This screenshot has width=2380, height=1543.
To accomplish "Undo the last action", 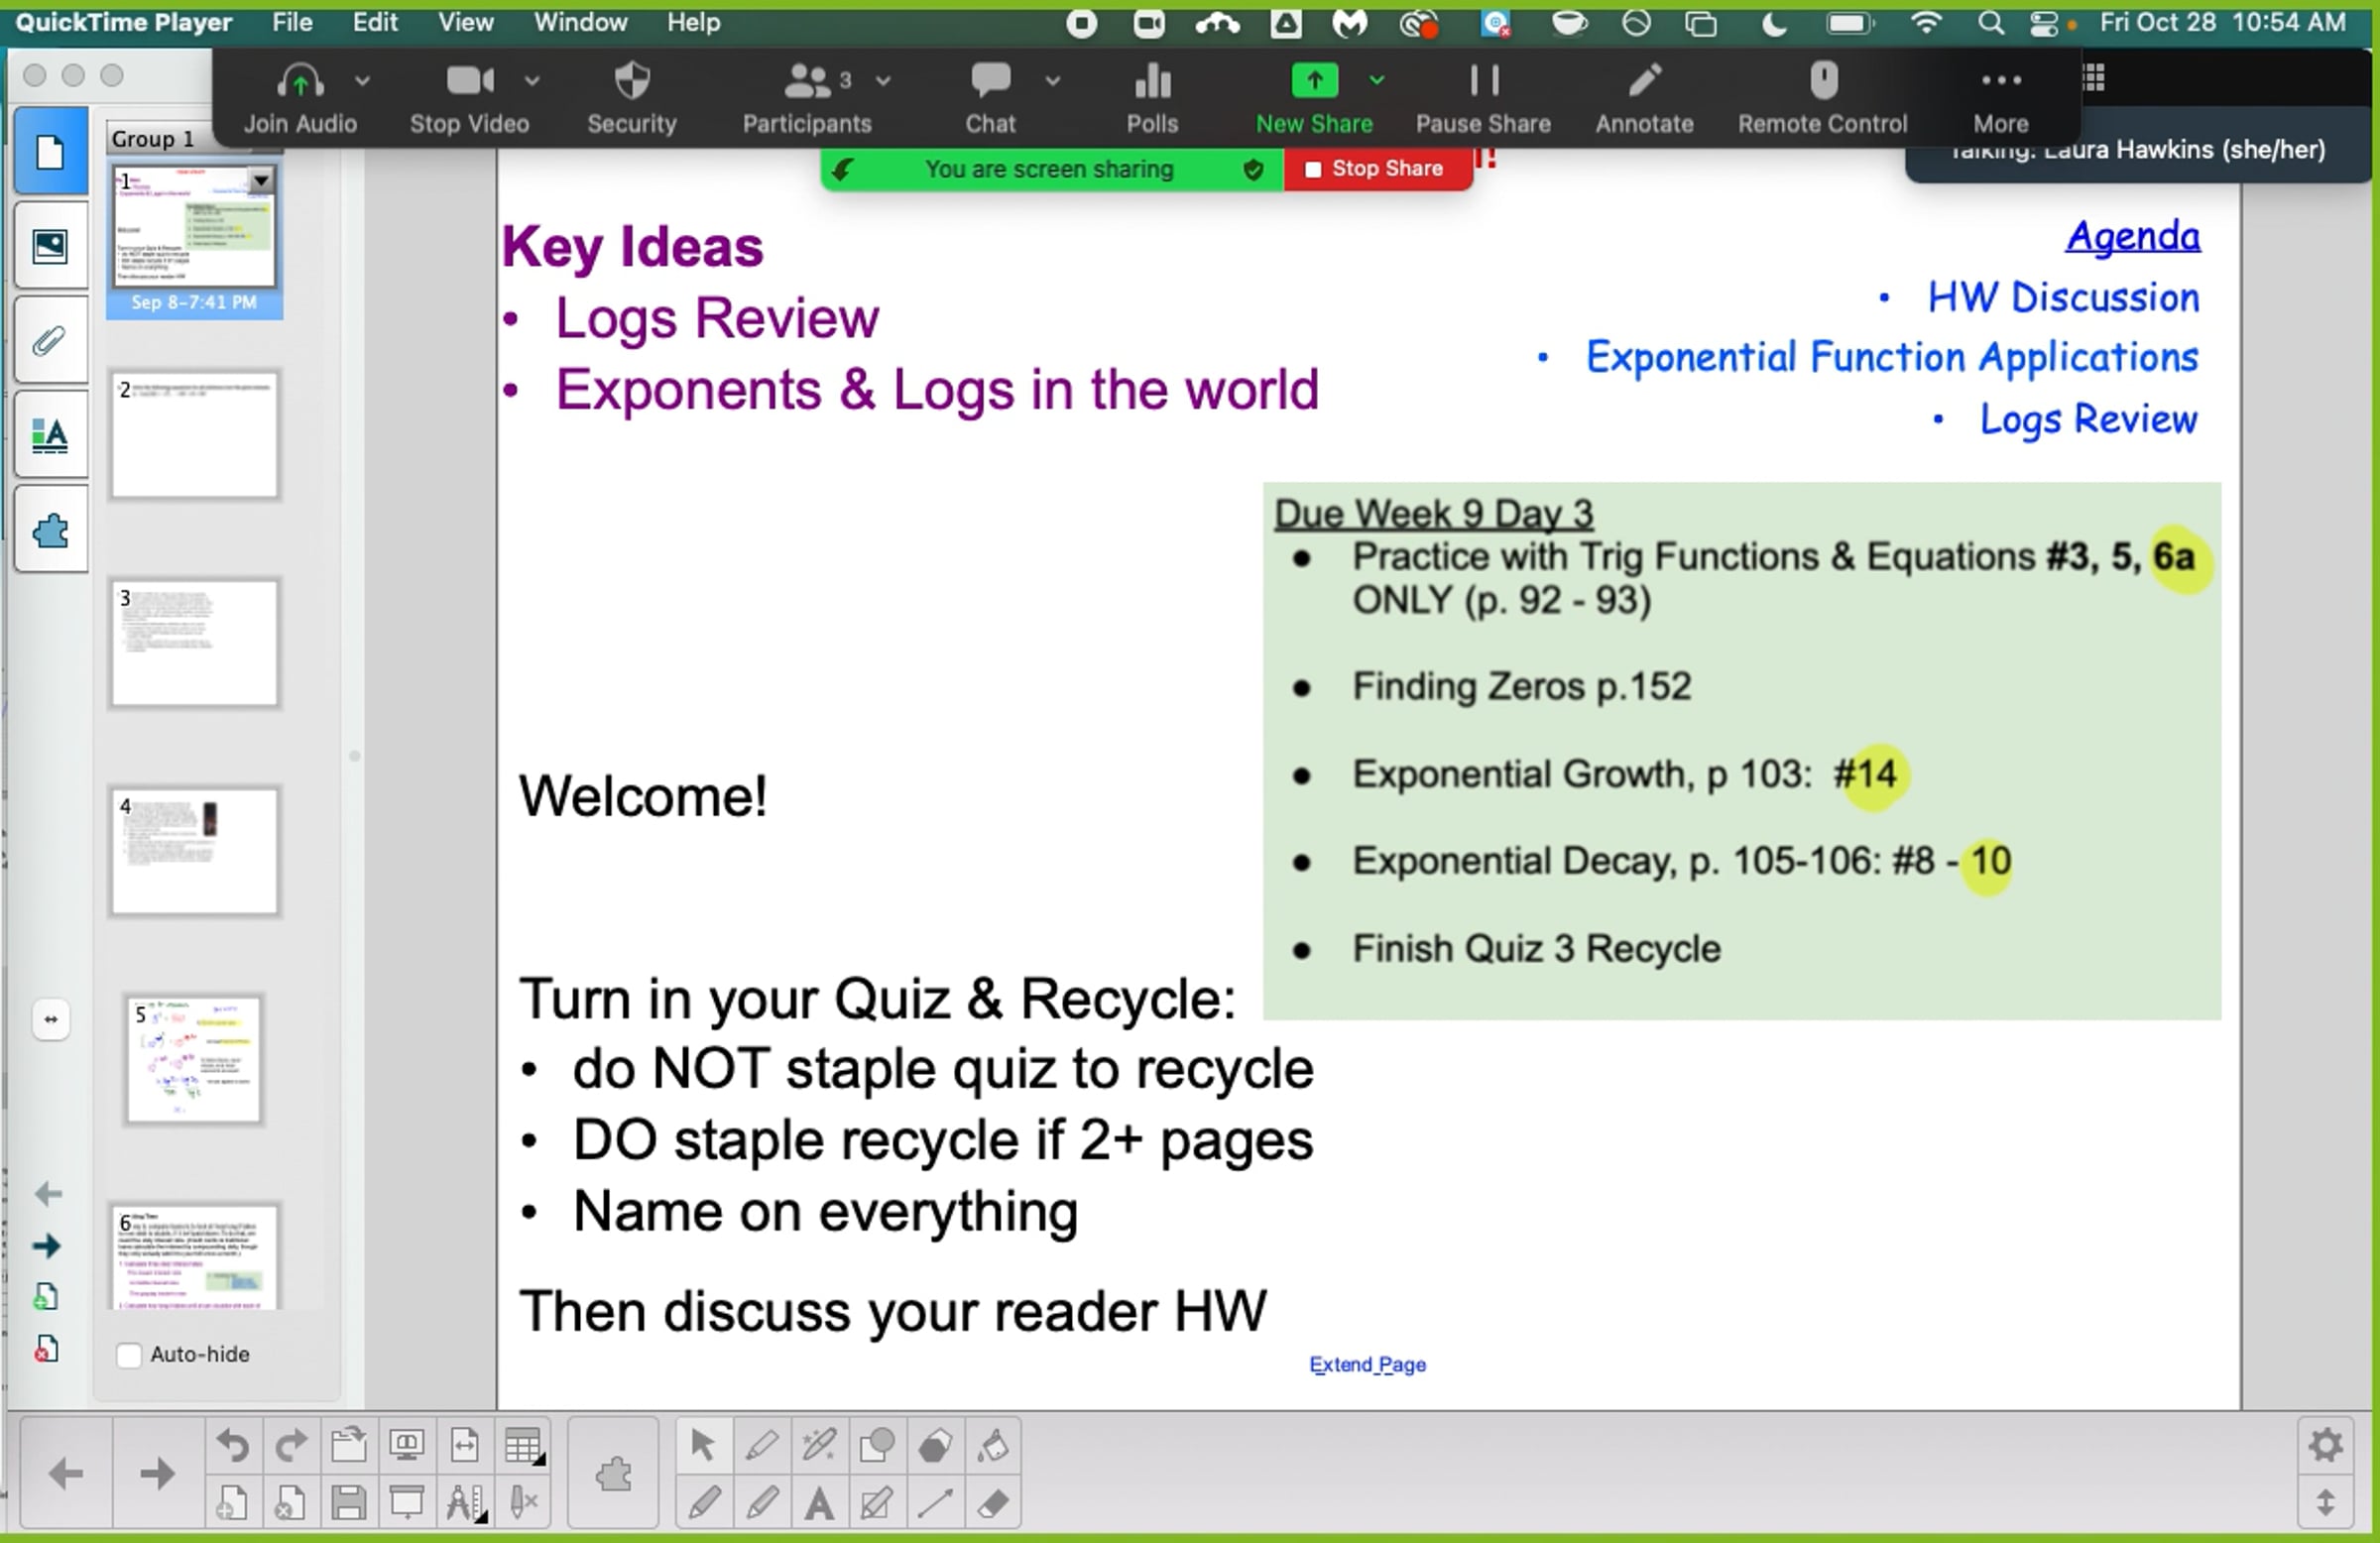I will [233, 1445].
